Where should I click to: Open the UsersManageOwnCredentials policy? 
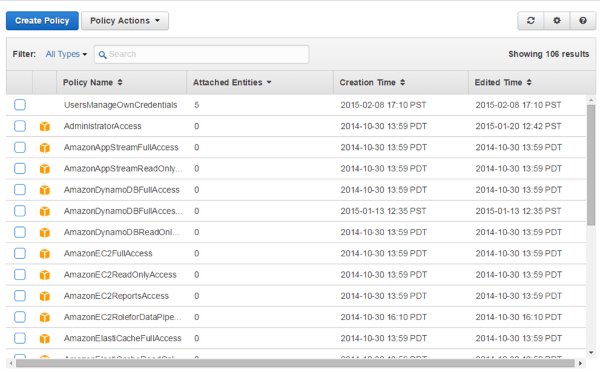(x=121, y=105)
